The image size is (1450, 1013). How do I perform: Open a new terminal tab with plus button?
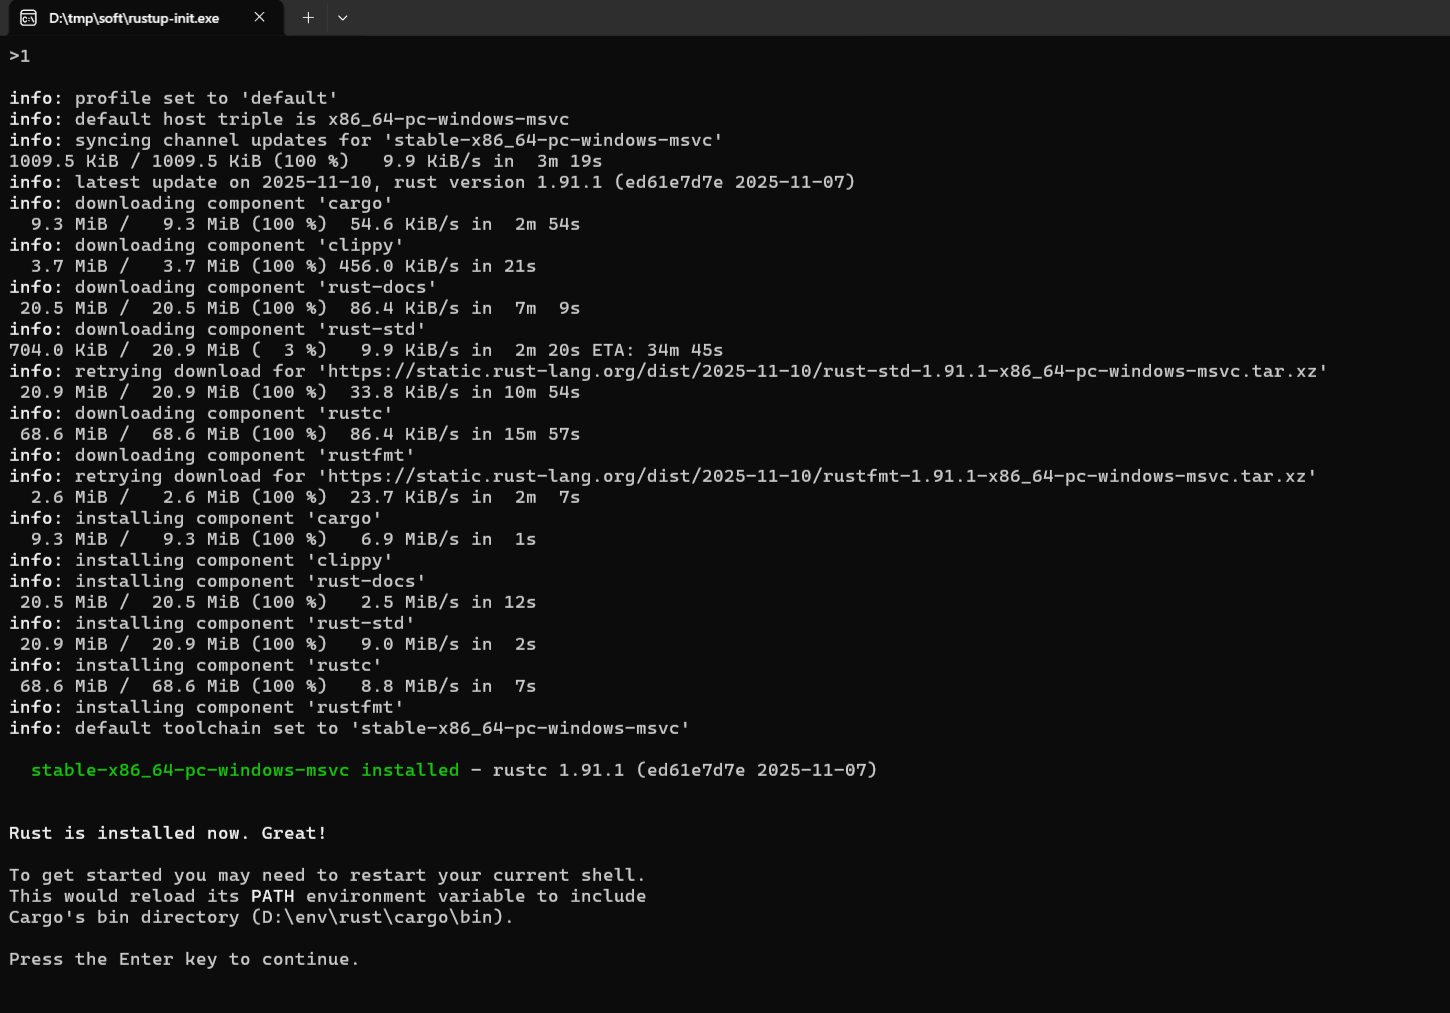pos(308,17)
